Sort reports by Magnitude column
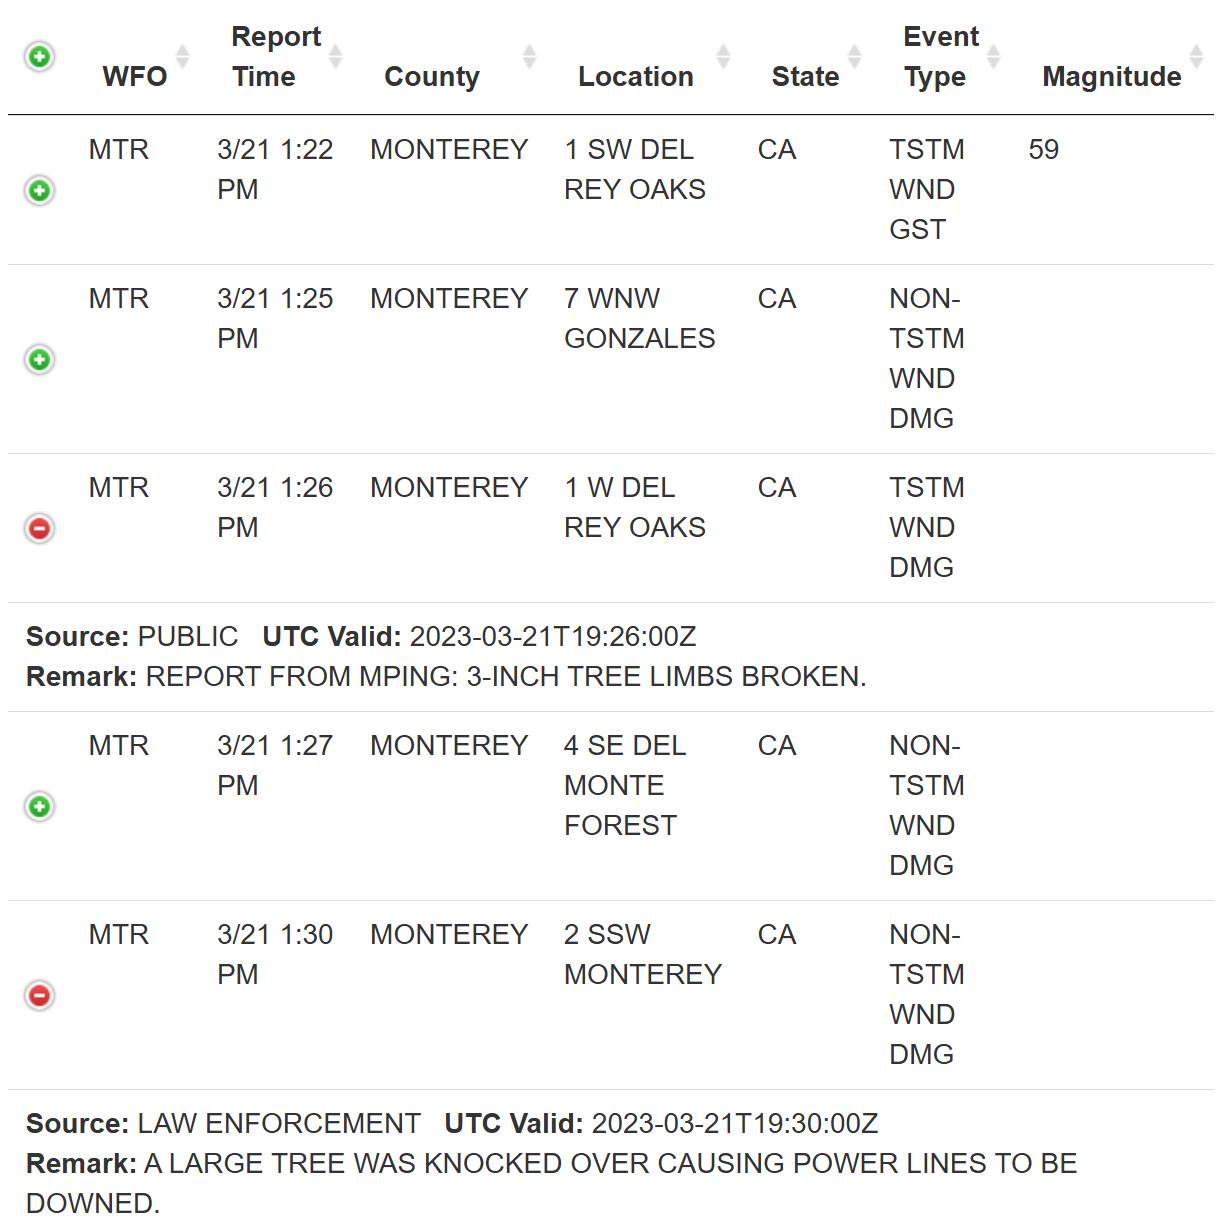The image size is (1220, 1226). pyautogui.click(x=1112, y=77)
